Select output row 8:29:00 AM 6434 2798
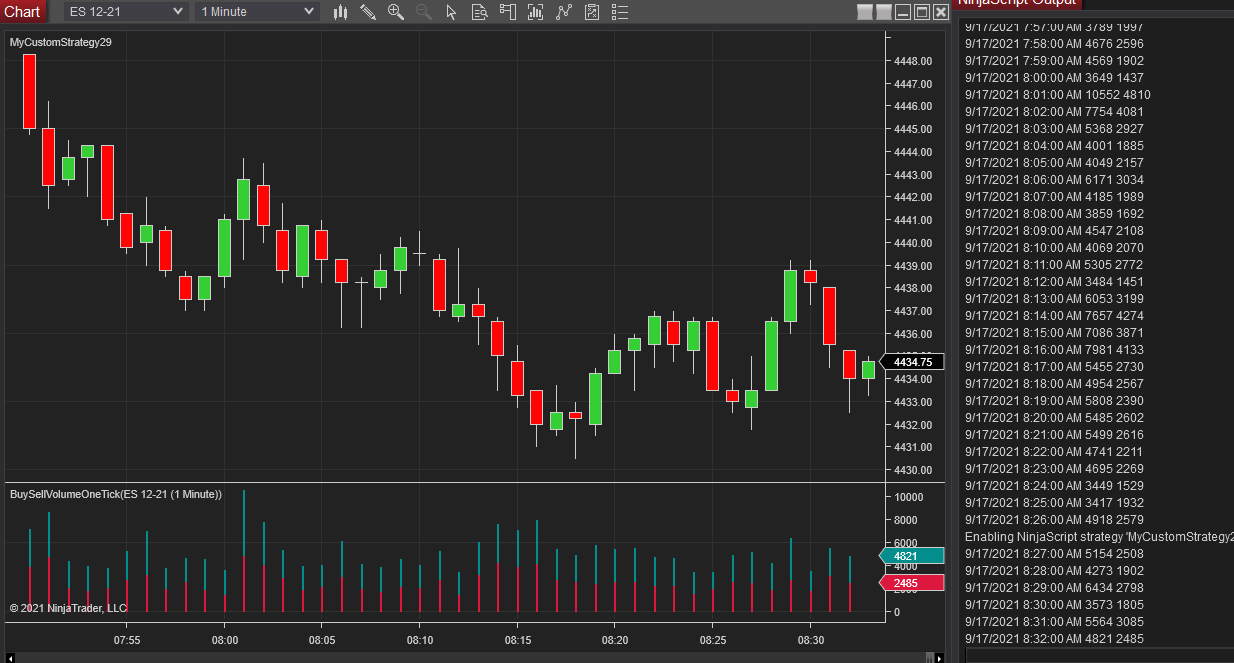 pos(1054,588)
